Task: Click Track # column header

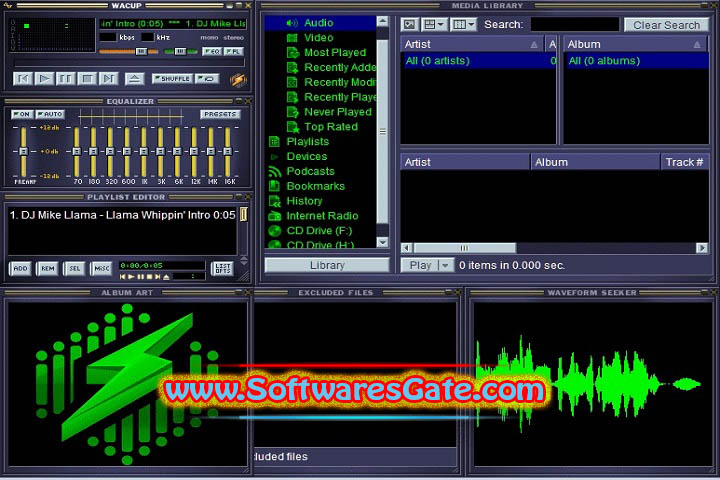Action: click(684, 162)
